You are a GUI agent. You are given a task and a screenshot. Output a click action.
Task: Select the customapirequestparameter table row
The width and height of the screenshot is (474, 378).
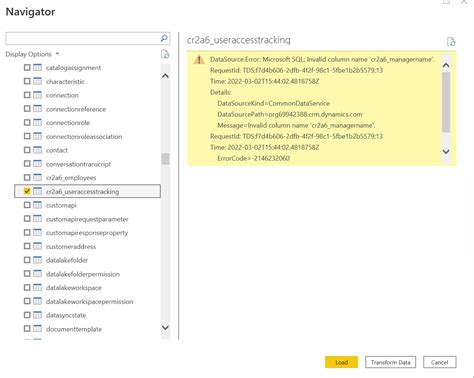click(87, 219)
